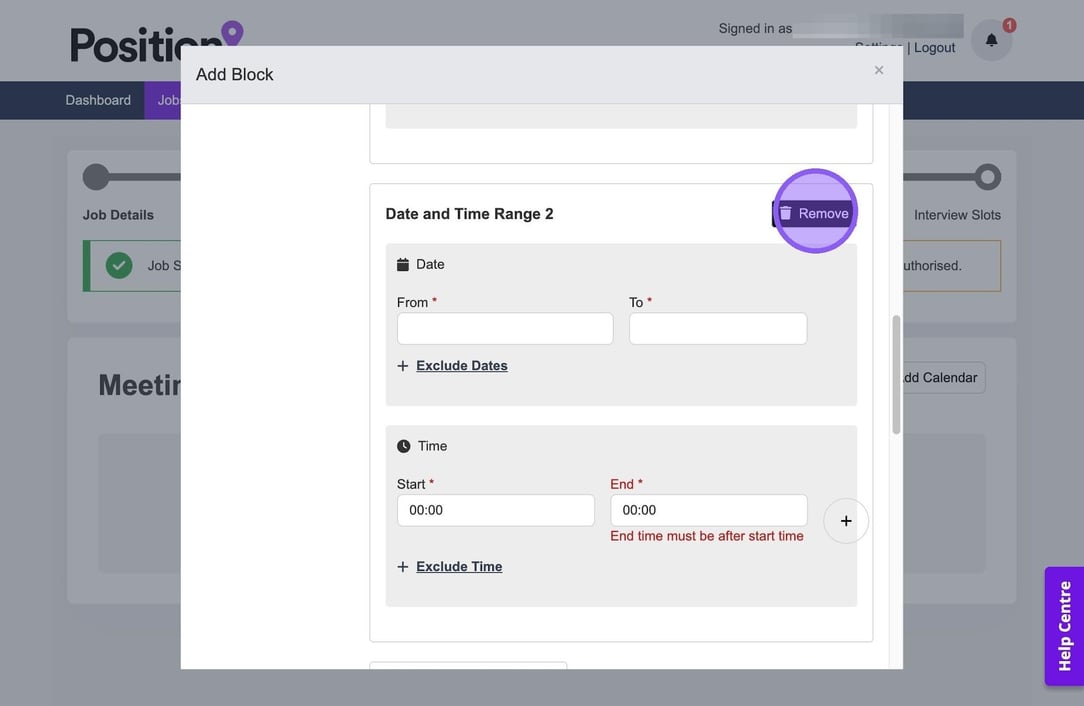Open the Help Centre side button

(1064, 626)
